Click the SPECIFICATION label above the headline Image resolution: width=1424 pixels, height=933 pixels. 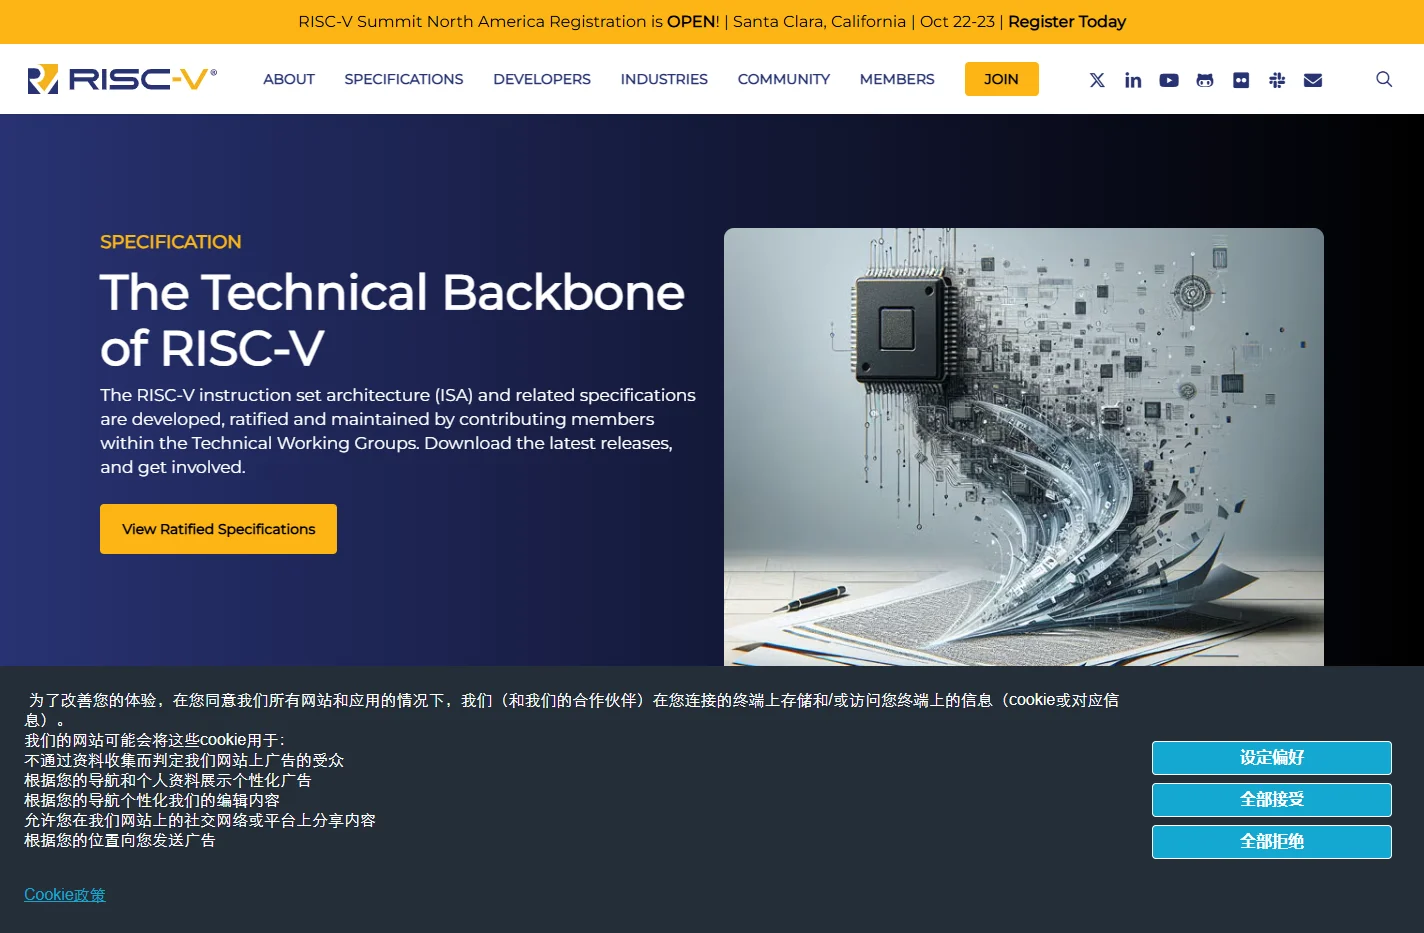pos(171,242)
